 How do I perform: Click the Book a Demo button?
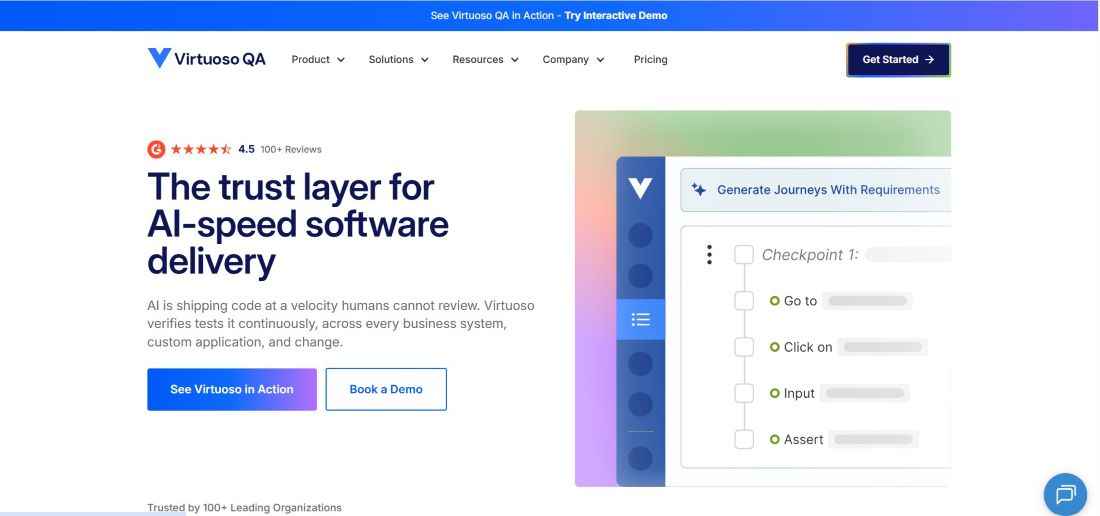(x=386, y=389)
